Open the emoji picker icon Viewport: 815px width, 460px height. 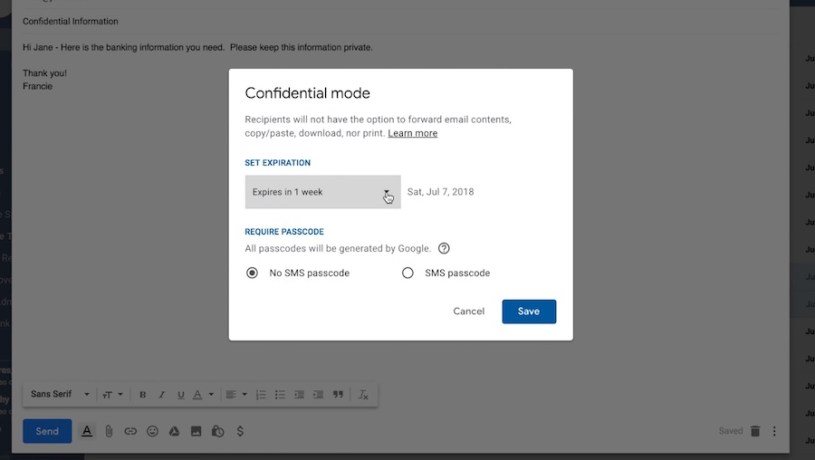pos(152,431)
